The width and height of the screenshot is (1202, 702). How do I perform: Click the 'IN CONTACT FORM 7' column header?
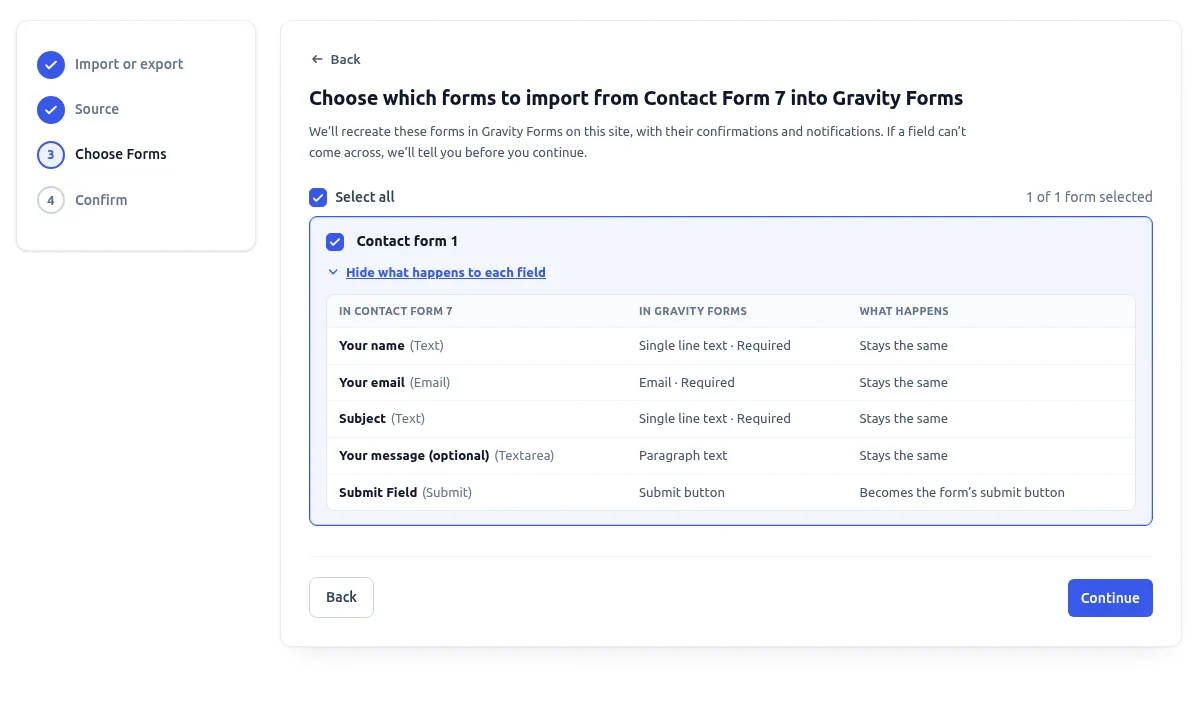coord(396,311)
